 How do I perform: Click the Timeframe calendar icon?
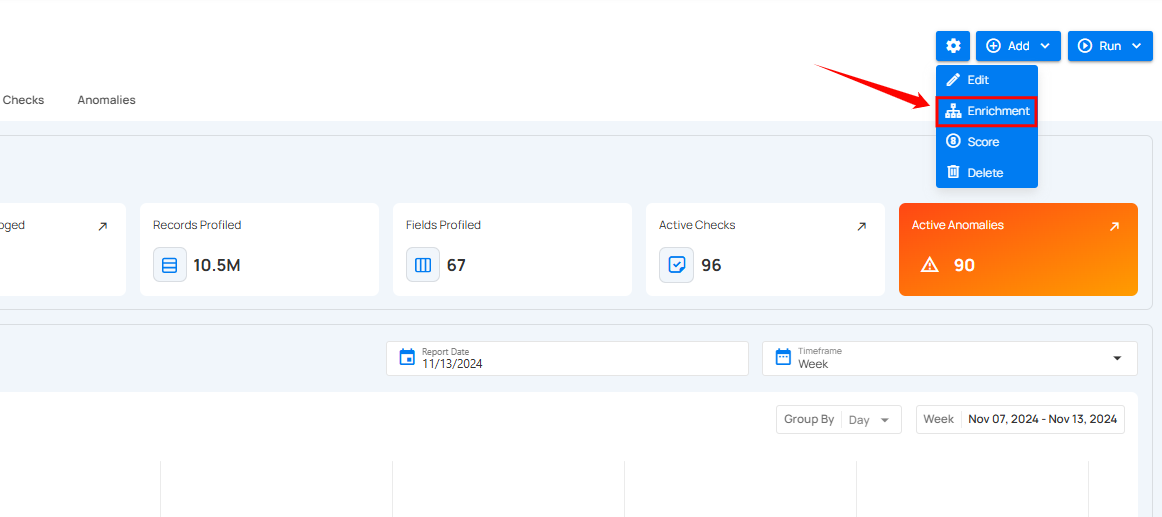pyautogui.click(x=783, y=358)
